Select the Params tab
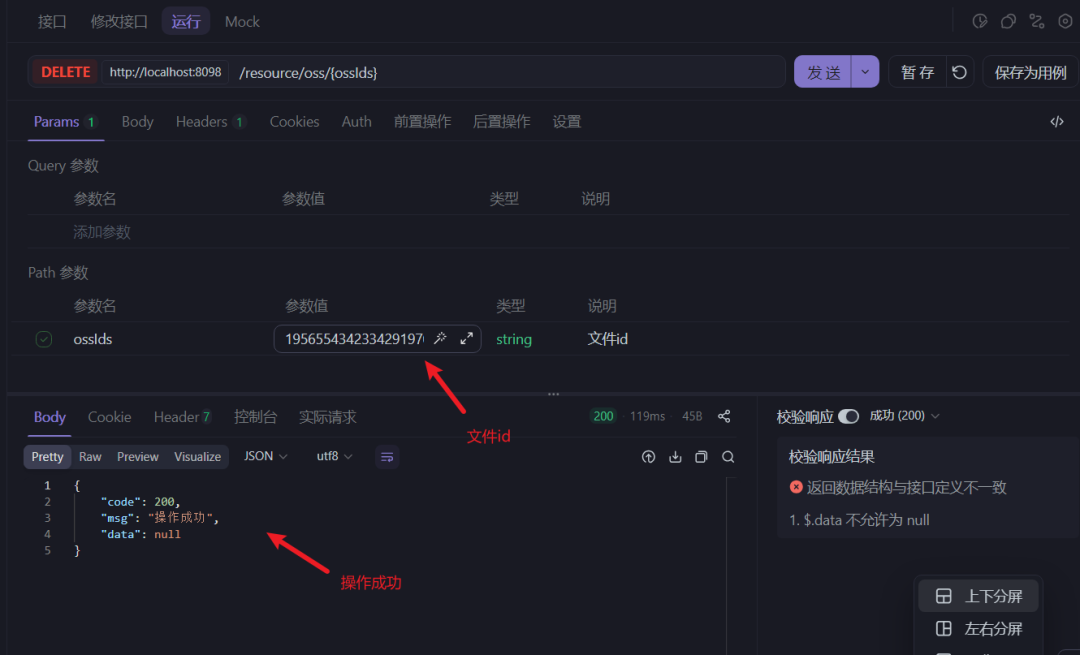1080x655 pixels. pyautogui.click(x=65, y=122)
